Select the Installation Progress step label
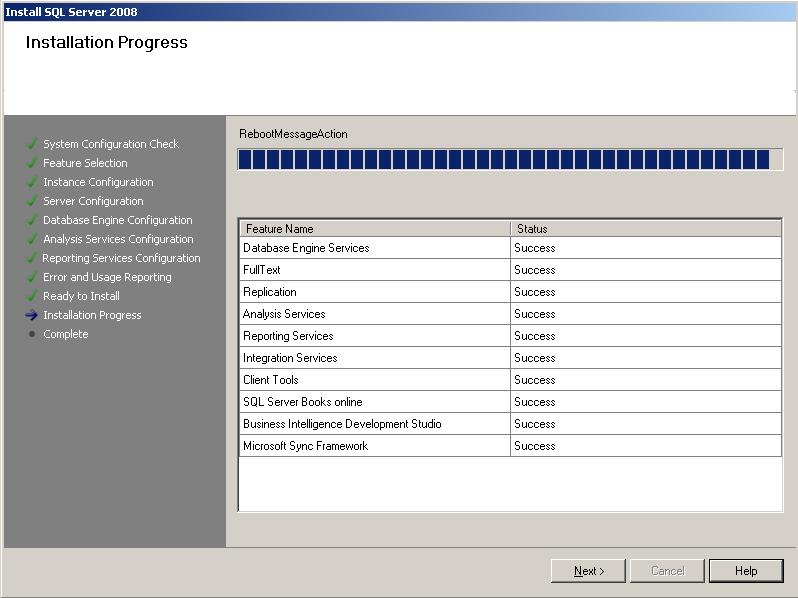The width and height of the screenshot is (798, 598). [x=92, y=315]
